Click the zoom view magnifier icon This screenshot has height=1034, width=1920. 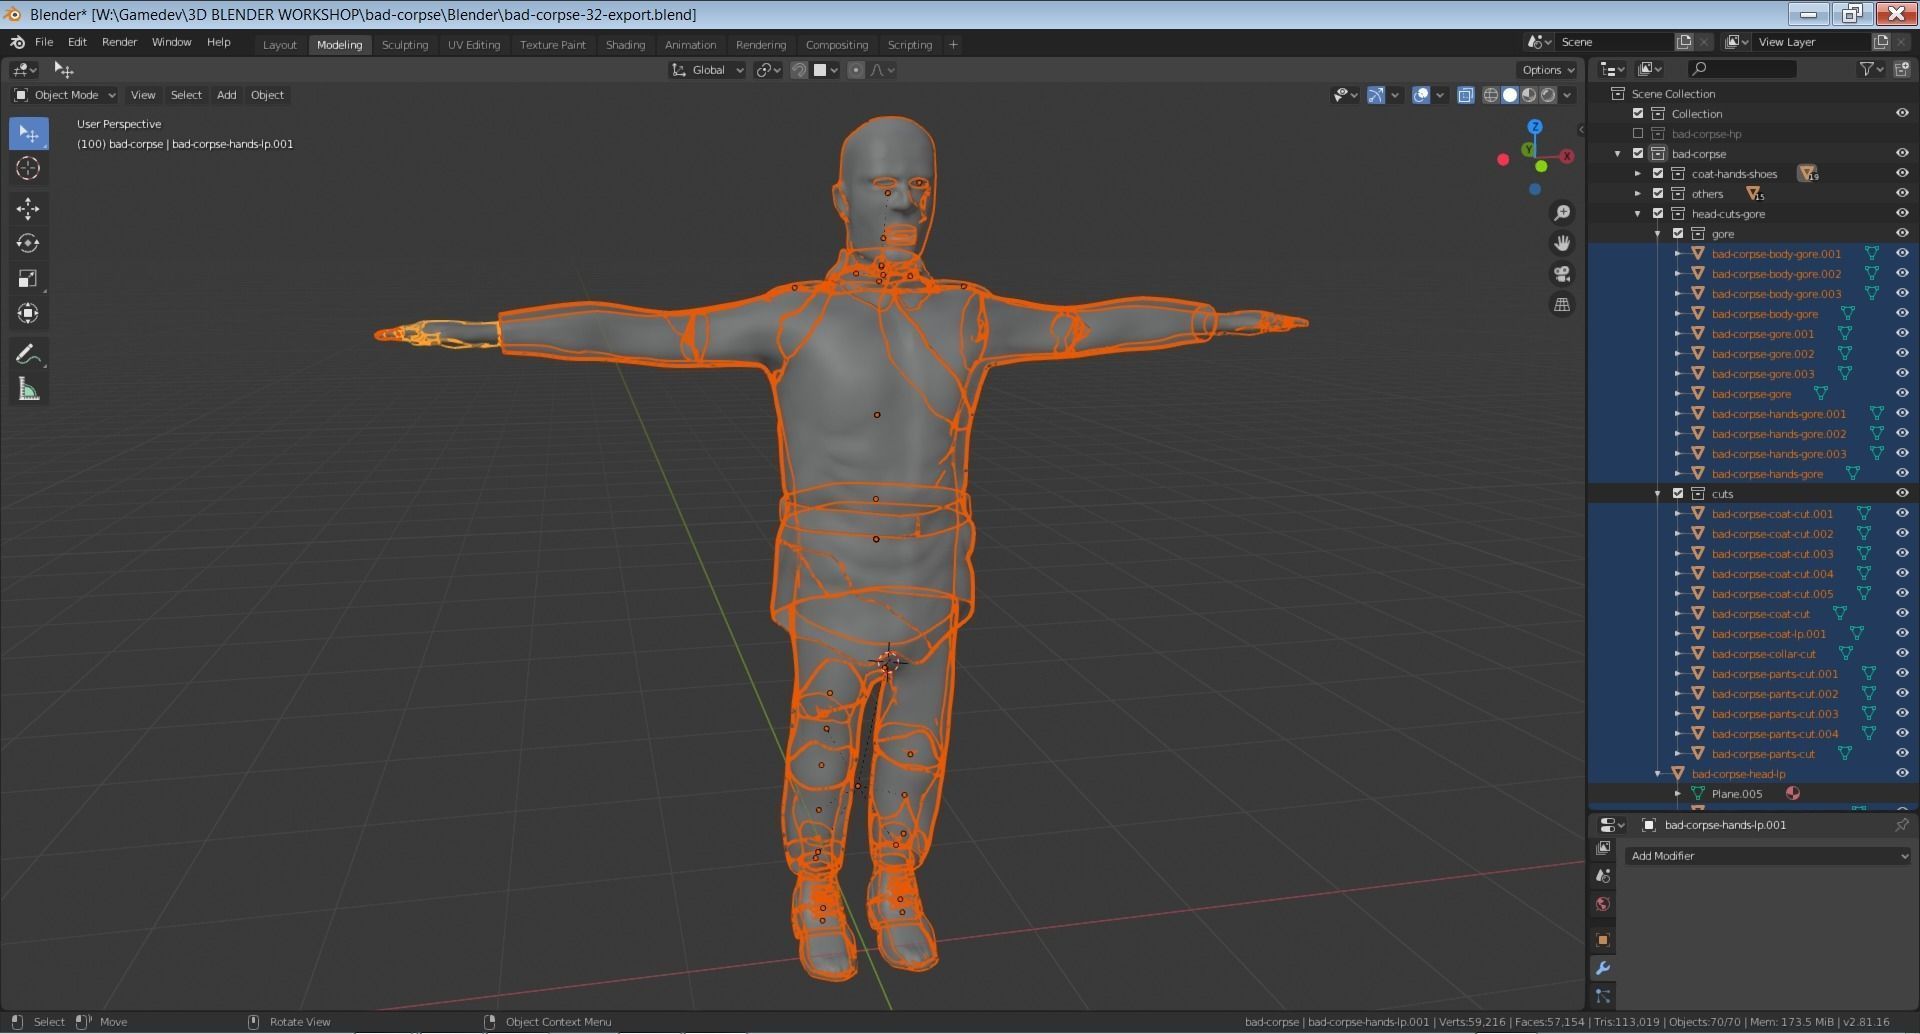click(x=1561, y=213)
